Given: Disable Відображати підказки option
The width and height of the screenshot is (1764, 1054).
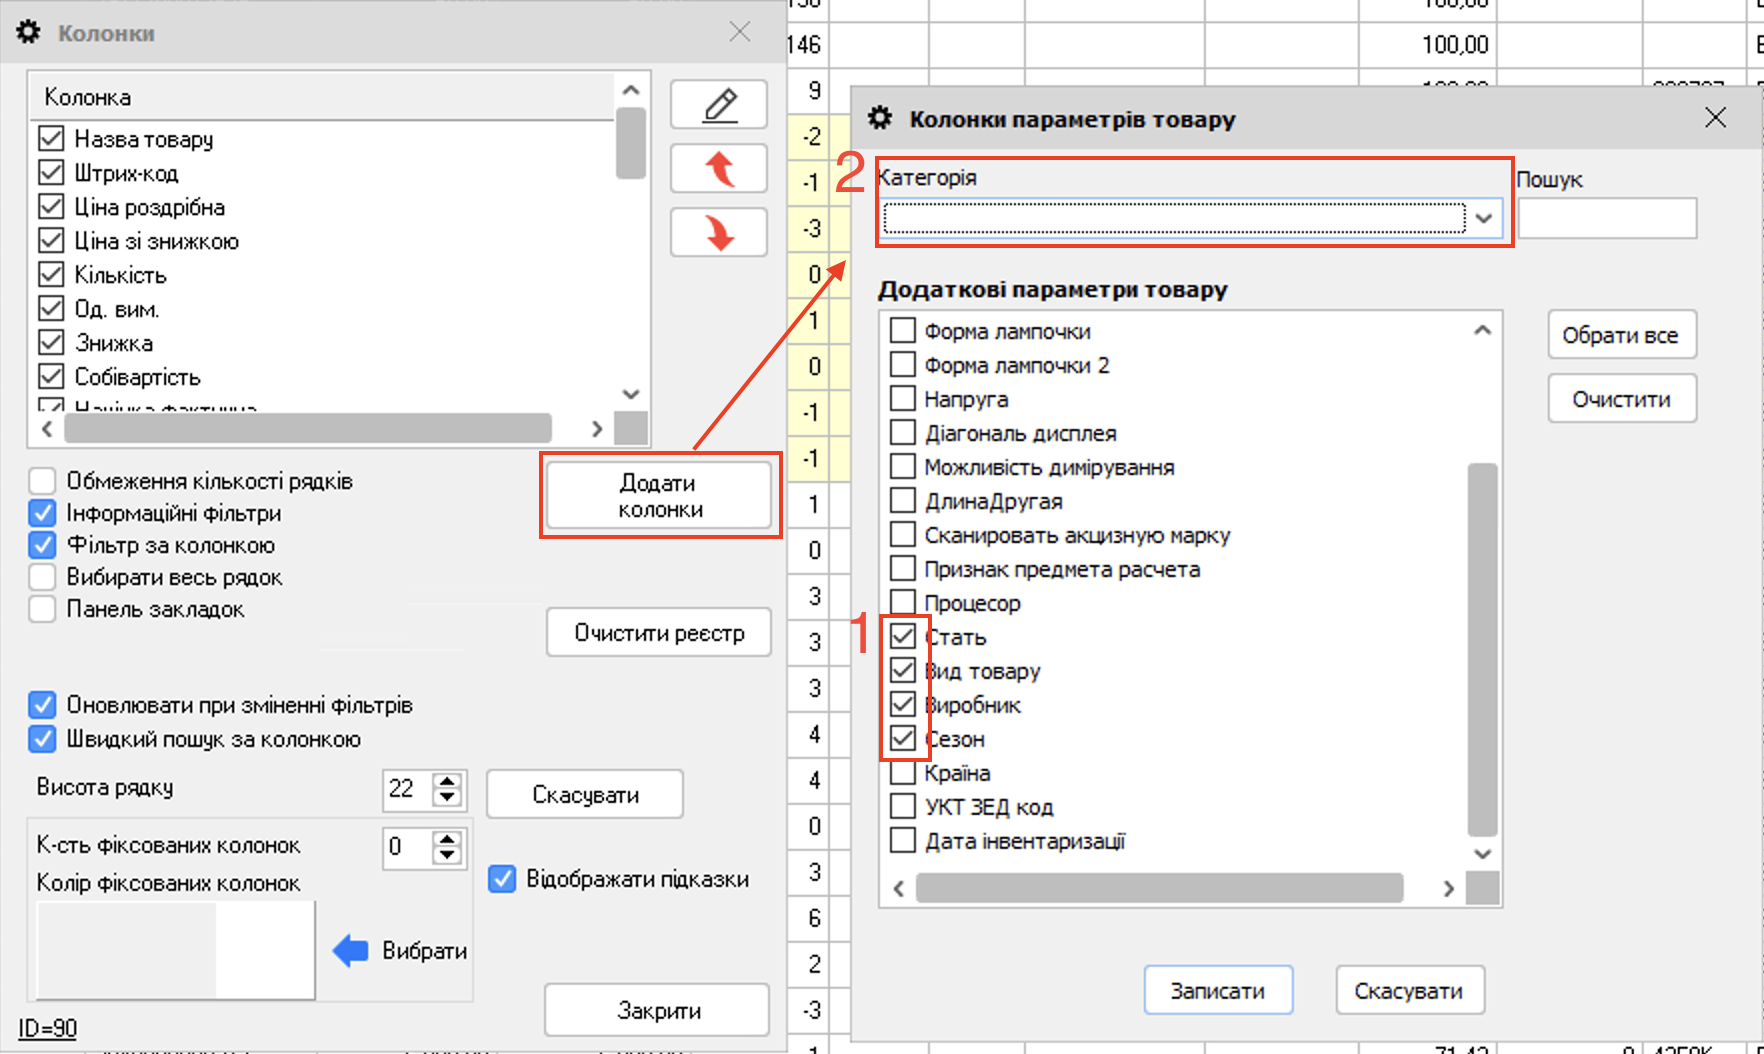Looking at the screenshot, I should point(502,879).
